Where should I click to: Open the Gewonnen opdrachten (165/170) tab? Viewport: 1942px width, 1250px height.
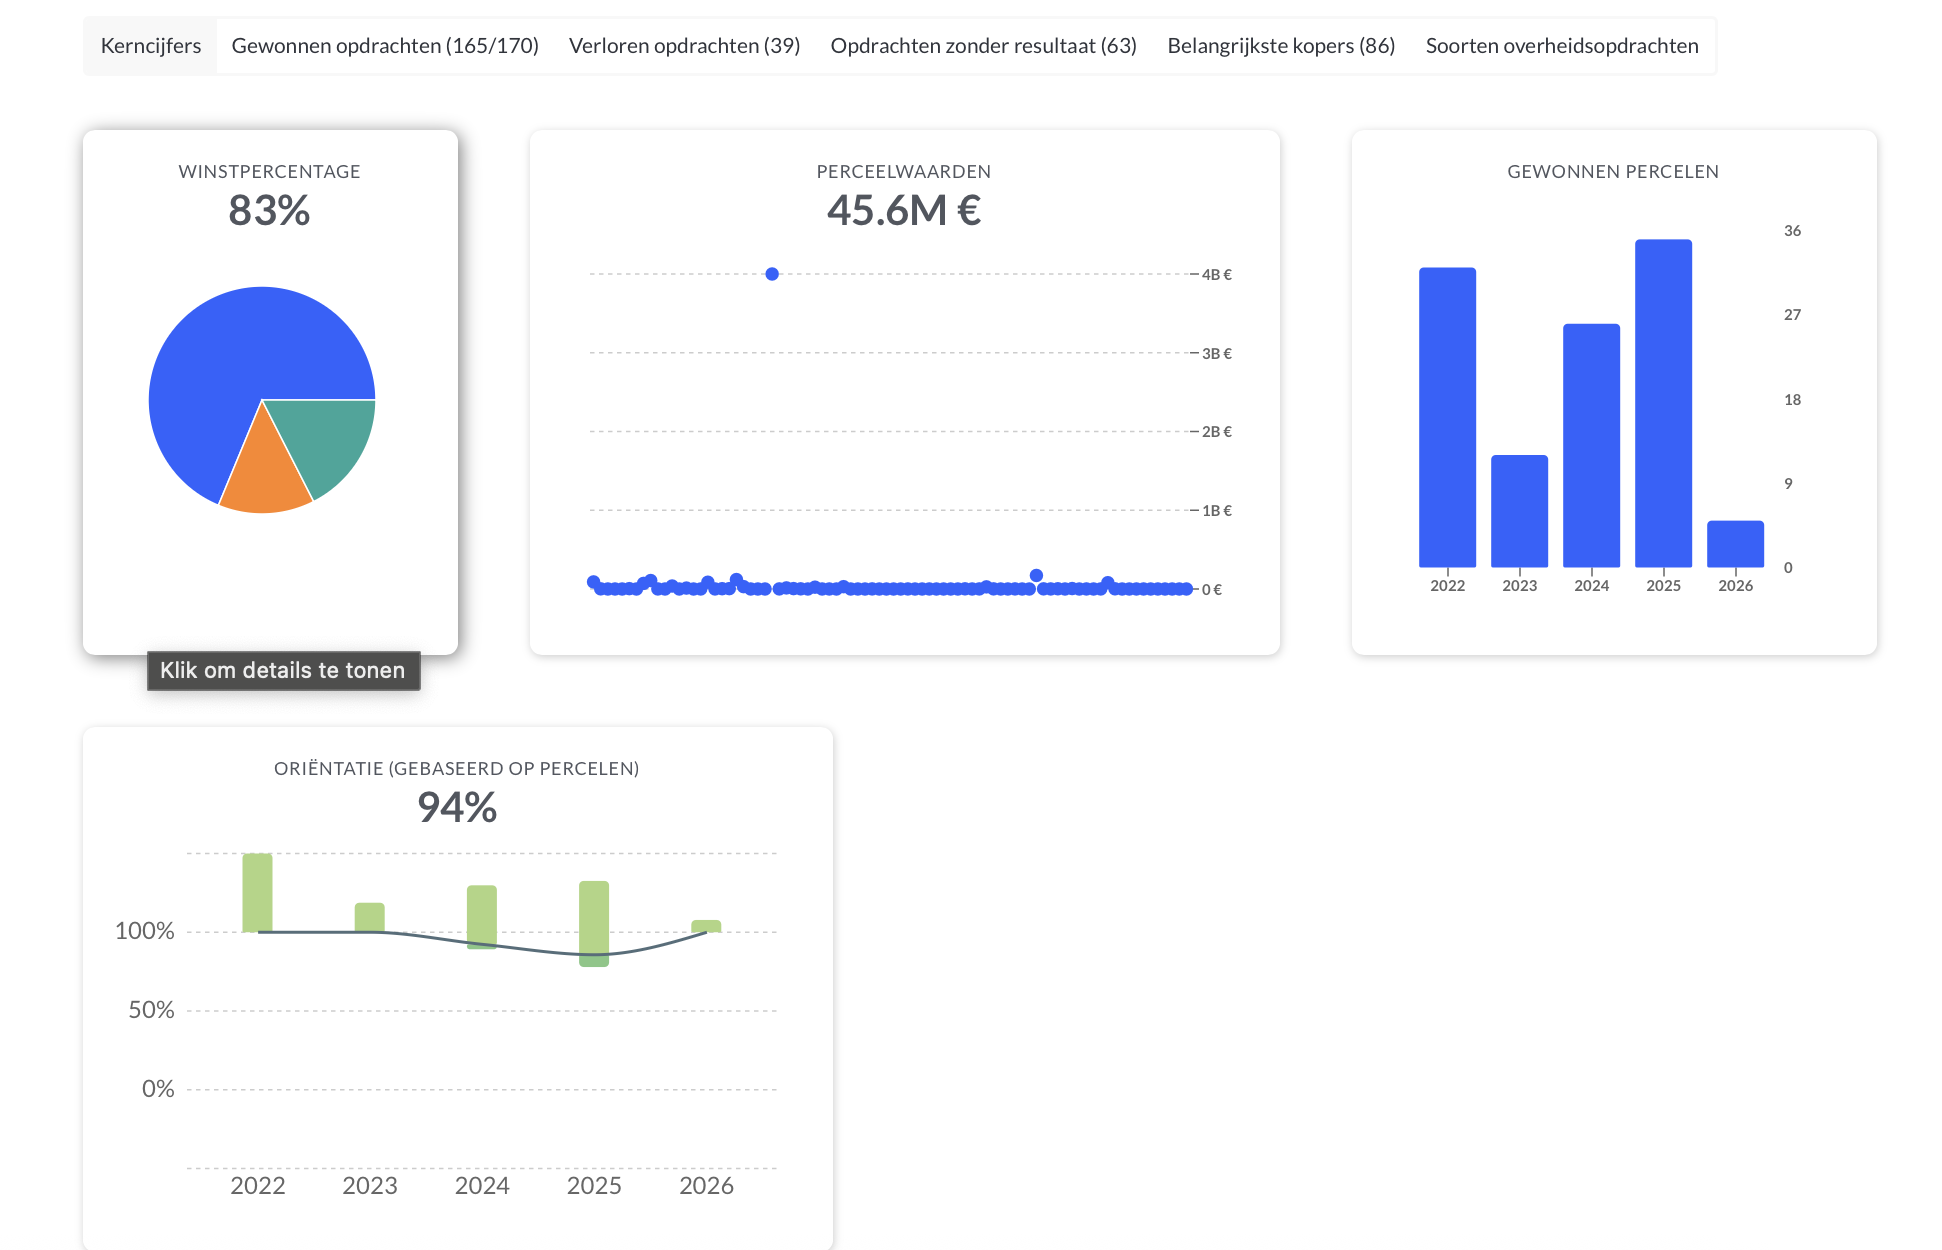(385, 45)
